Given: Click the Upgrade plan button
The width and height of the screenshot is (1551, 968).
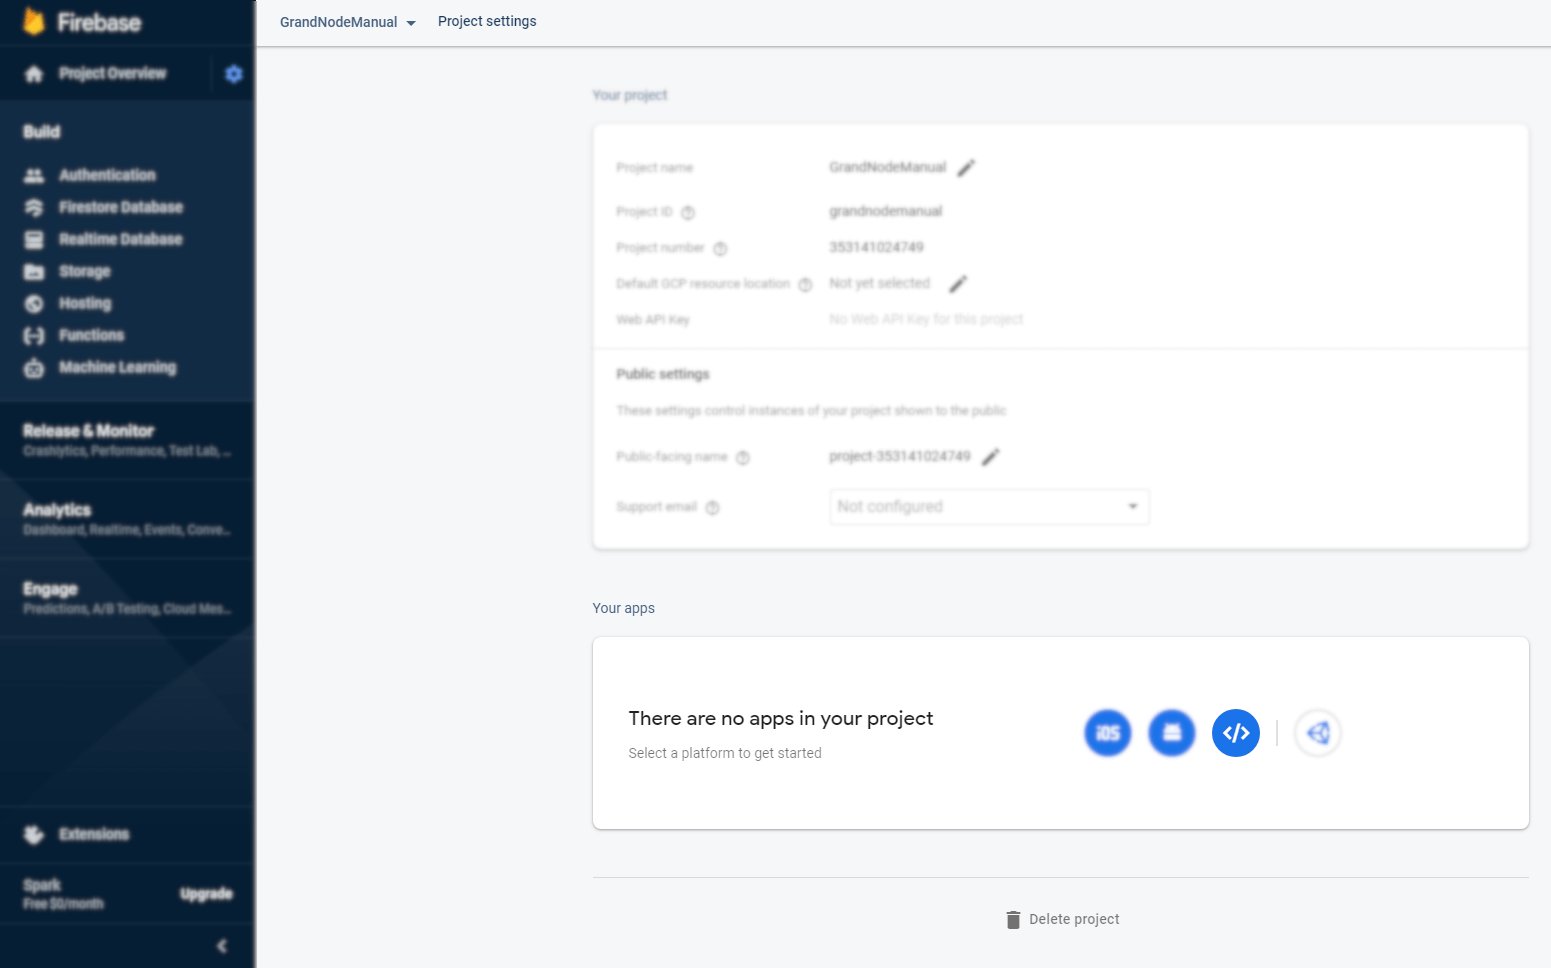Looking at the screenshot, I should (206, 894).
